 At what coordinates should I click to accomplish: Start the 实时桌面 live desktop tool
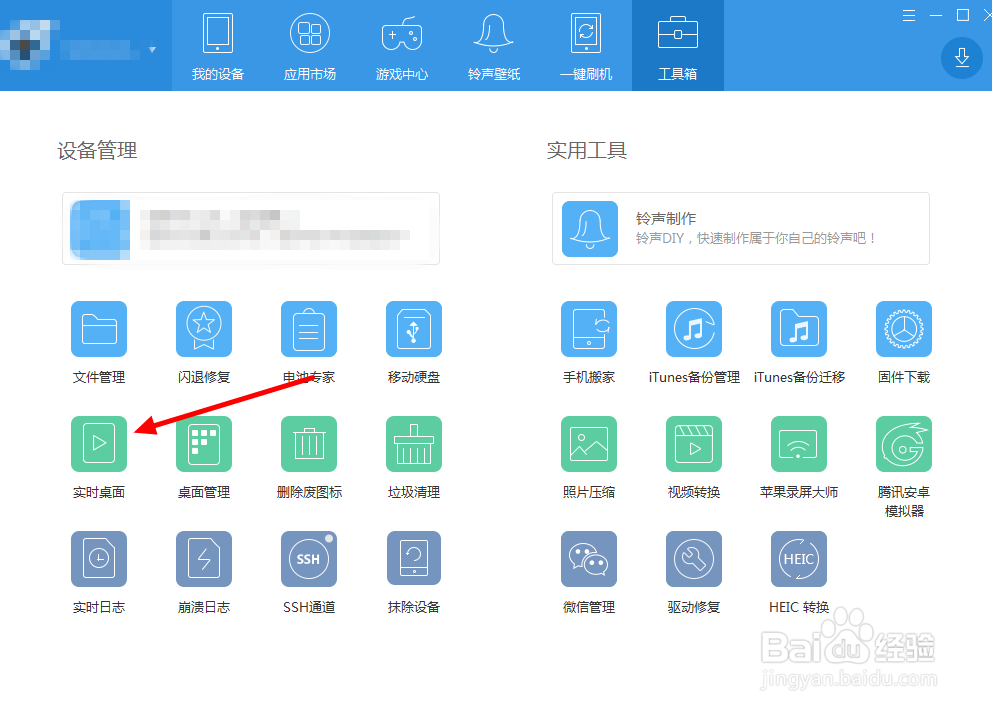[x=99, y=443]
